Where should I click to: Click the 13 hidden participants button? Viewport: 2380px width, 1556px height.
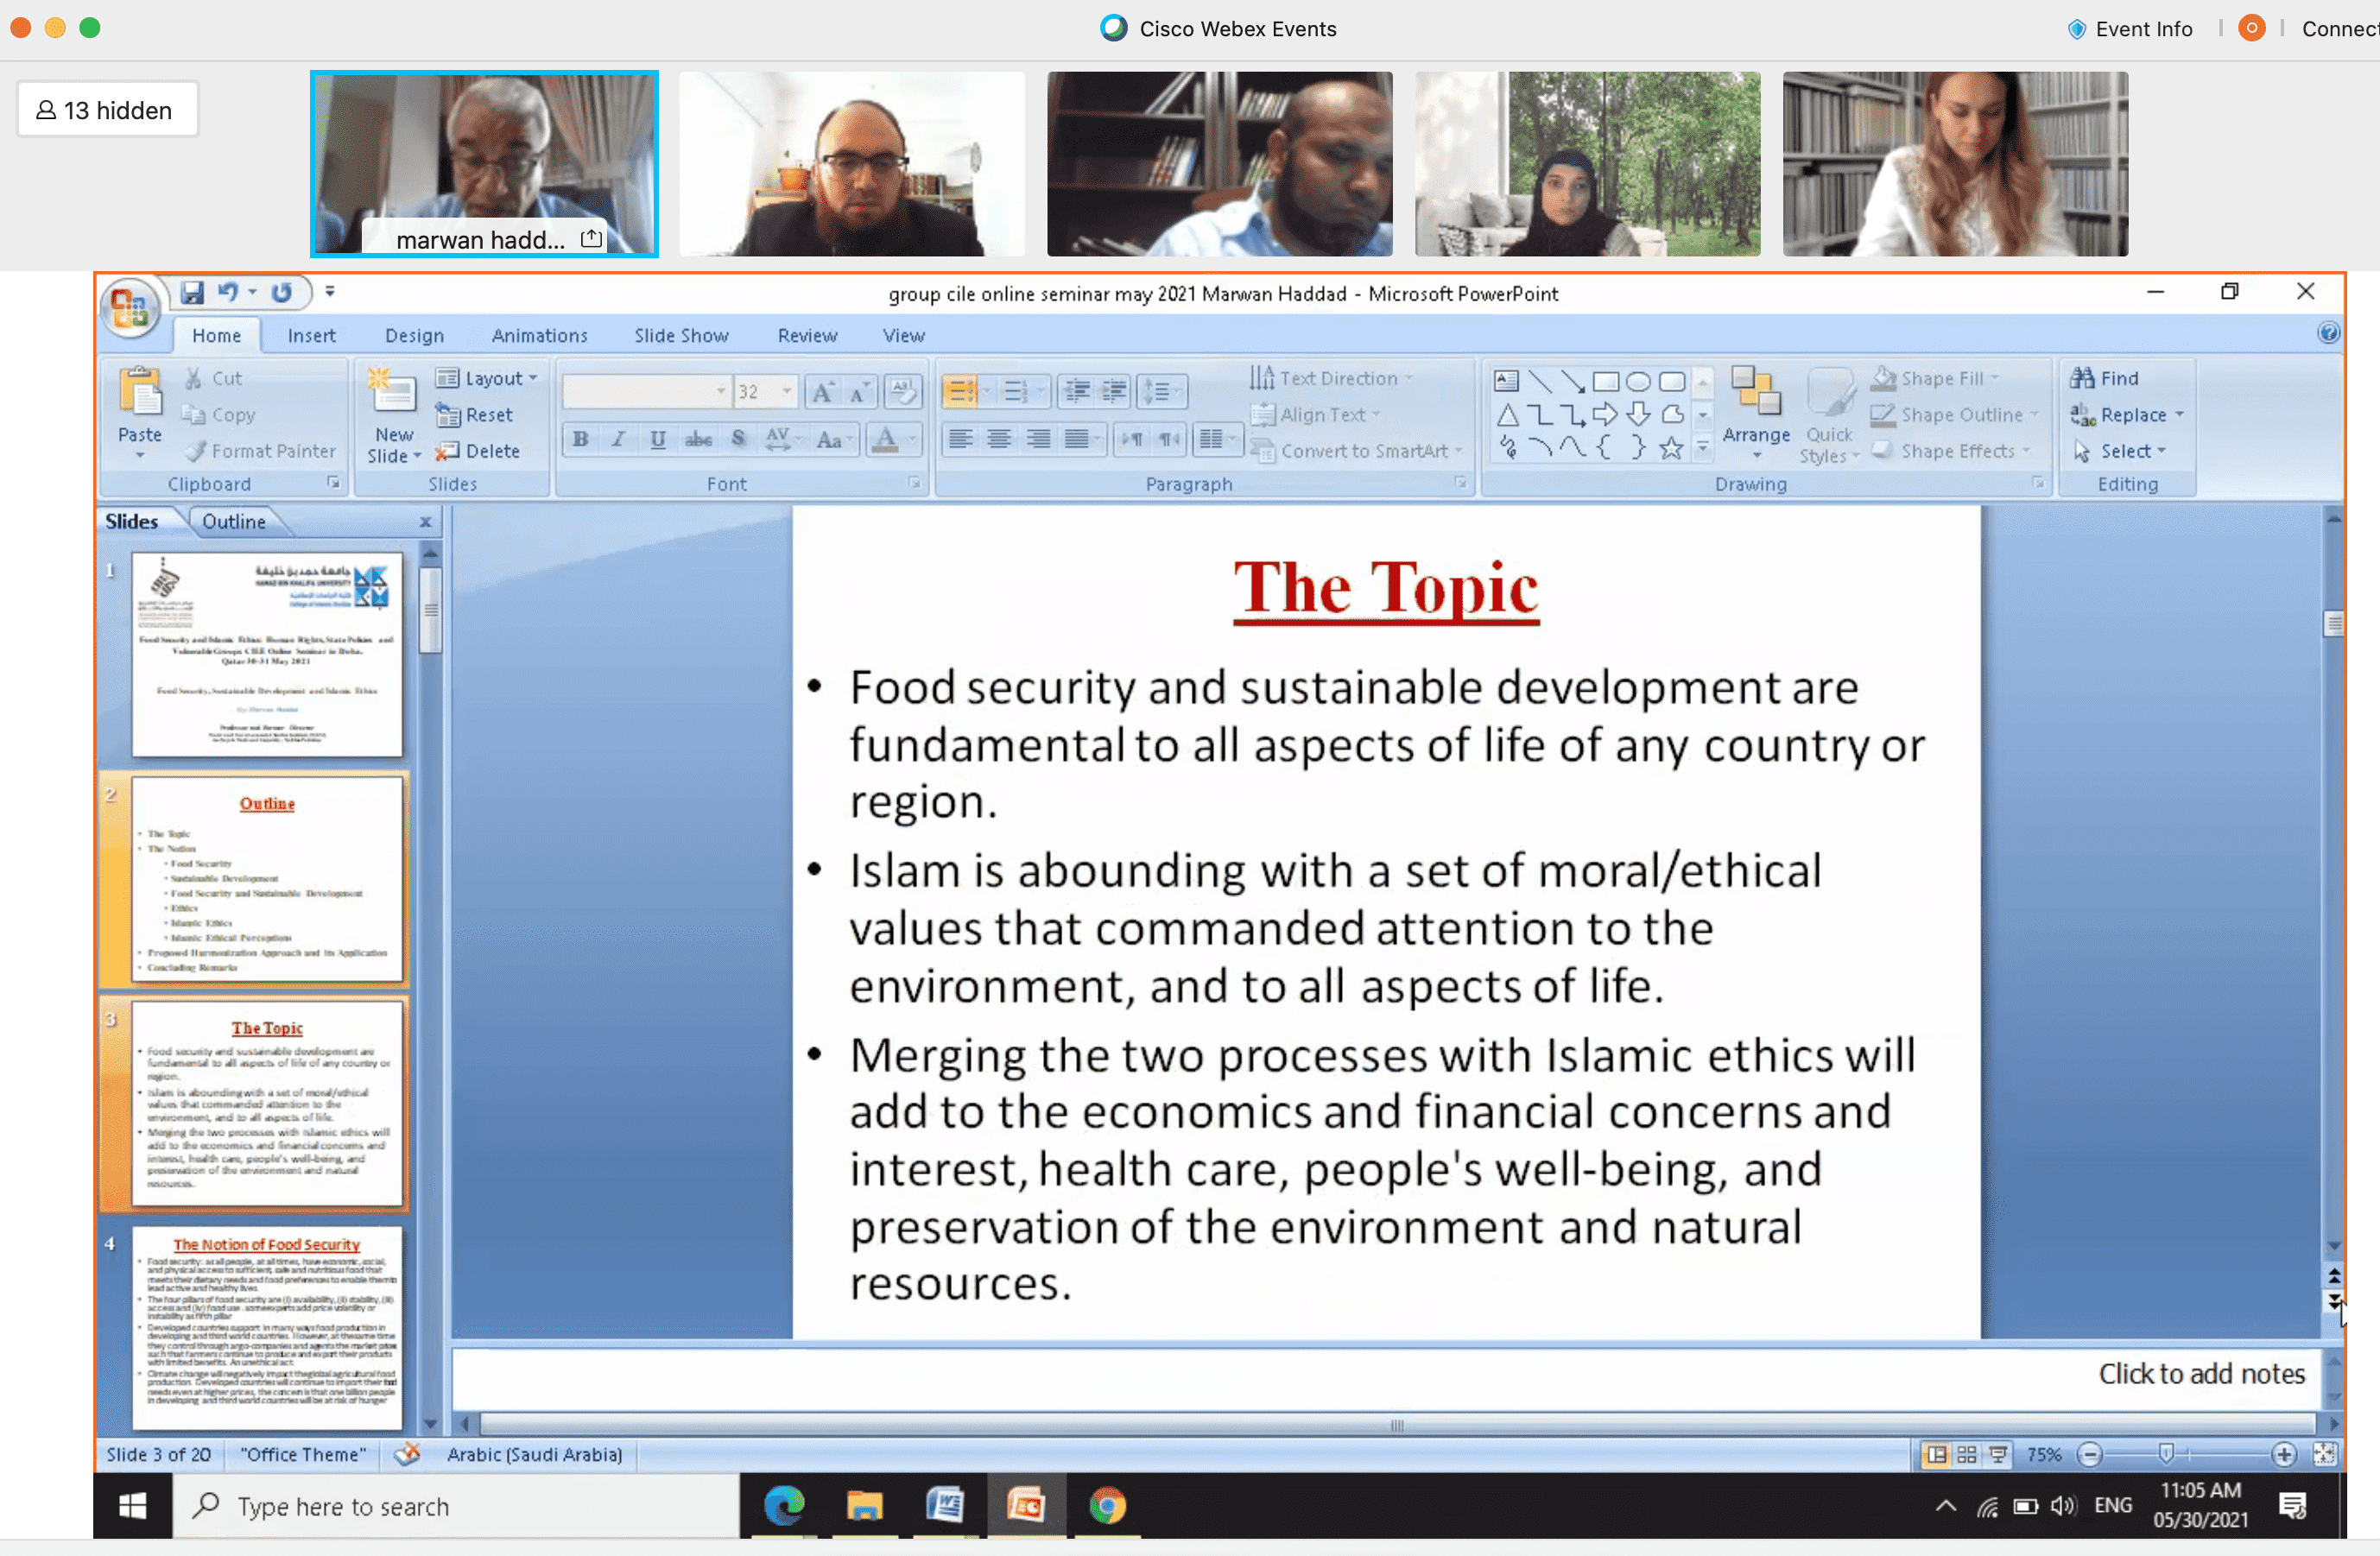tap(107, 109)
